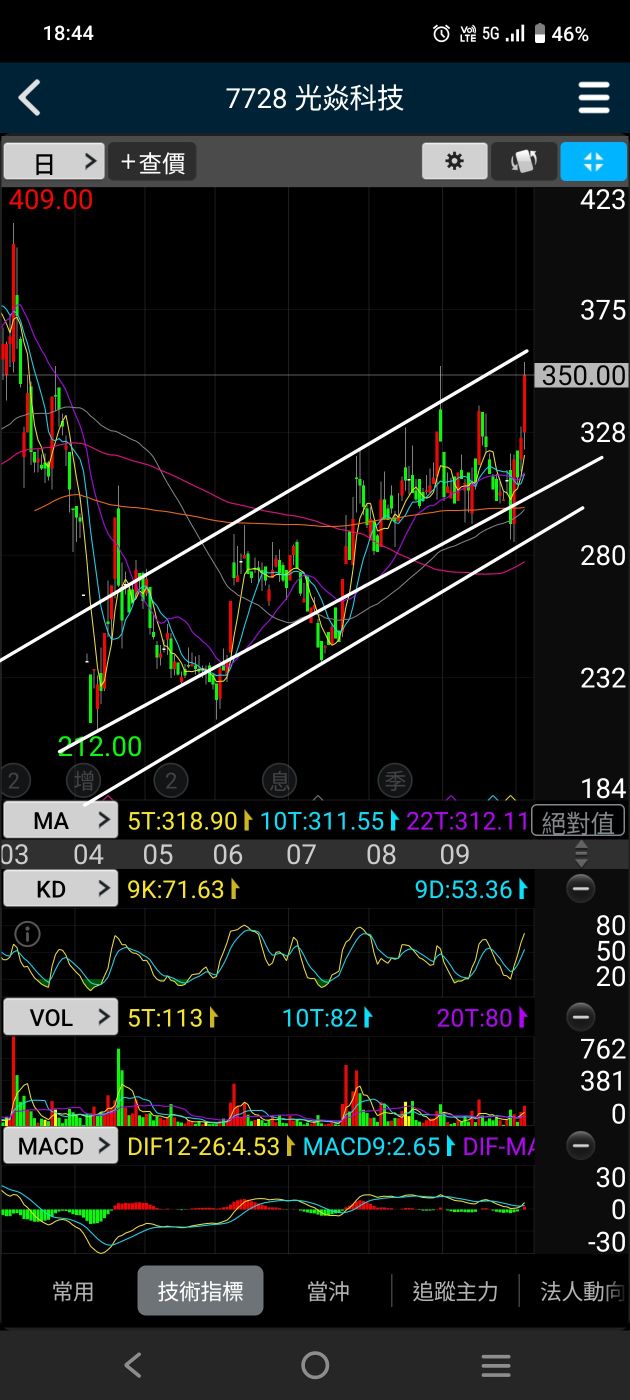Tap the 409.00 high price label
The image size is (630, 1400).
tap(50, 200)
